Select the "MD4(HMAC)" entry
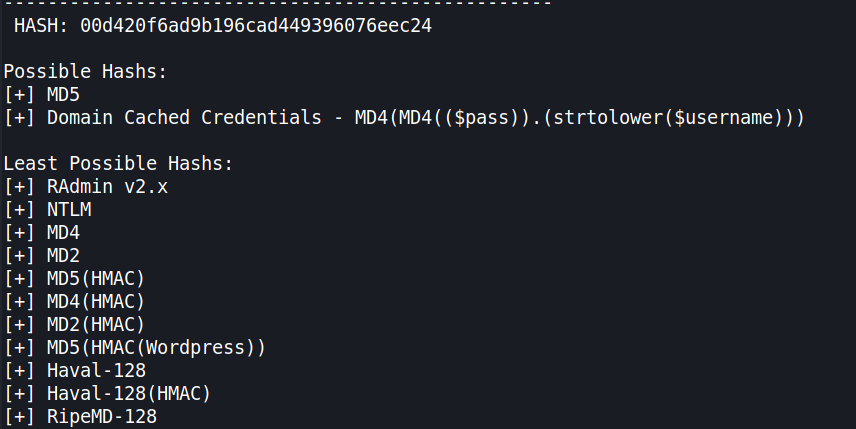 click(95, 301)
